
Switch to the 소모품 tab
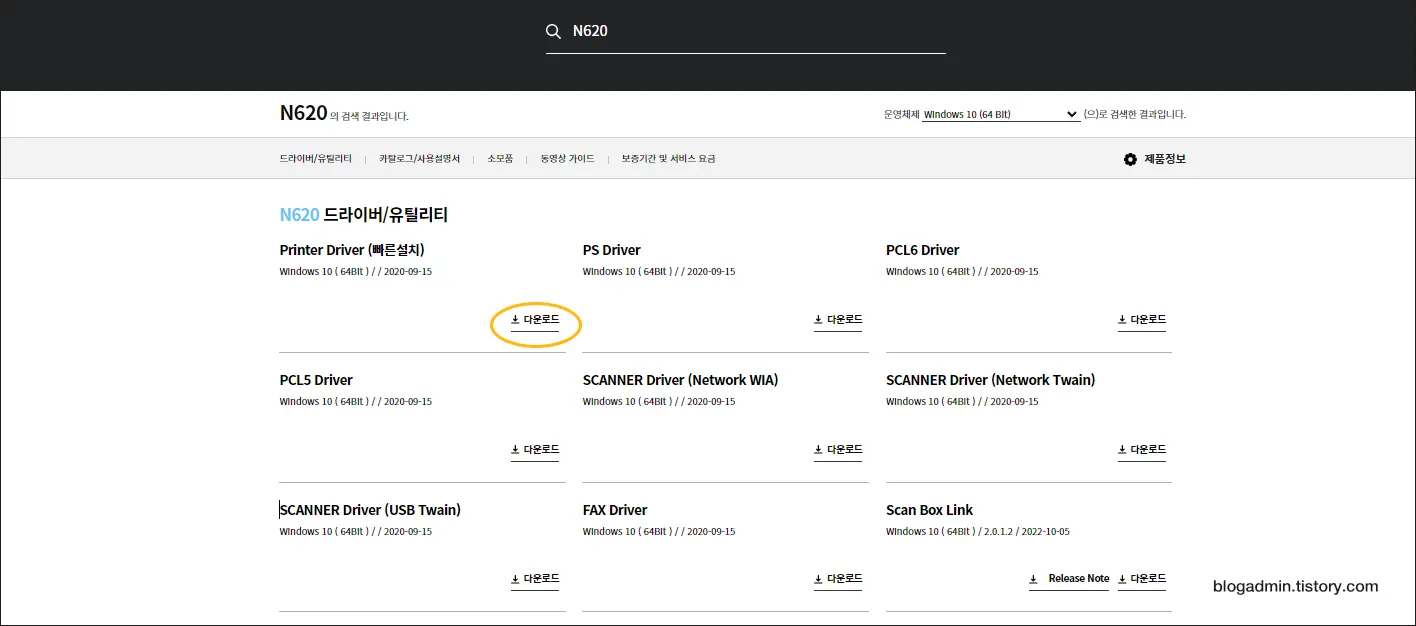click(x=500, y=158)
